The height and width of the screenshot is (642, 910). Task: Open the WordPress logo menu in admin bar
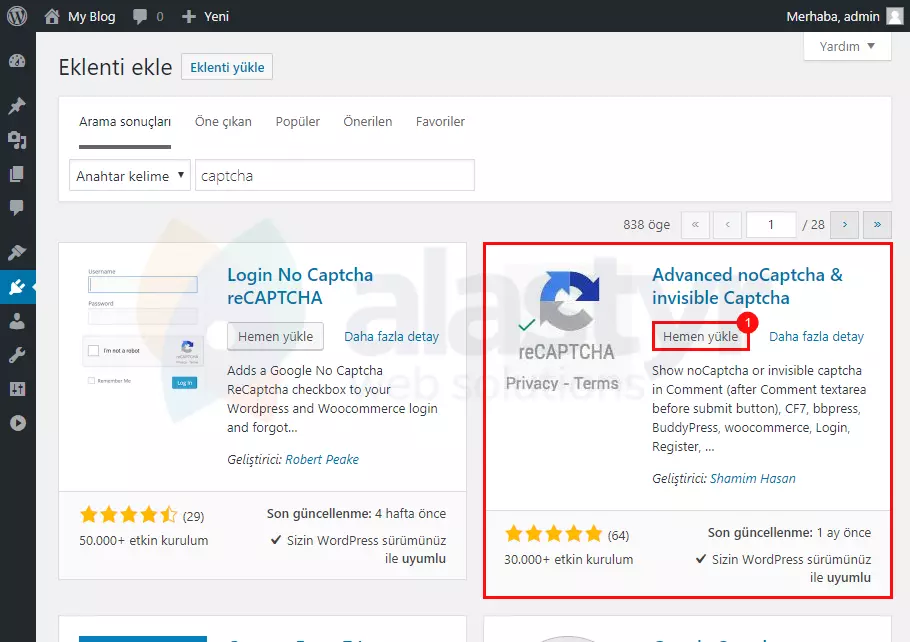[x=16, y=15]
